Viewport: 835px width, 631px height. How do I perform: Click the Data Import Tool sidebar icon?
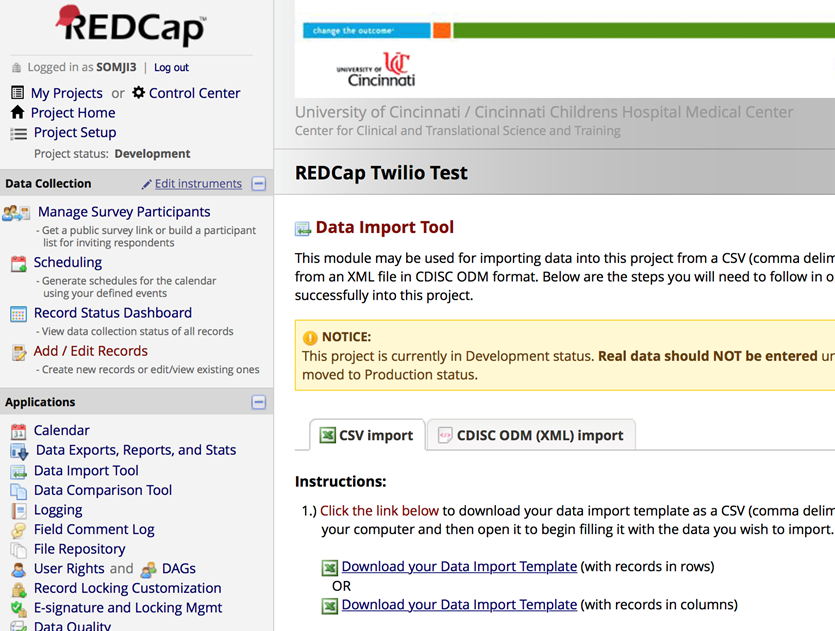coord(19,471)
